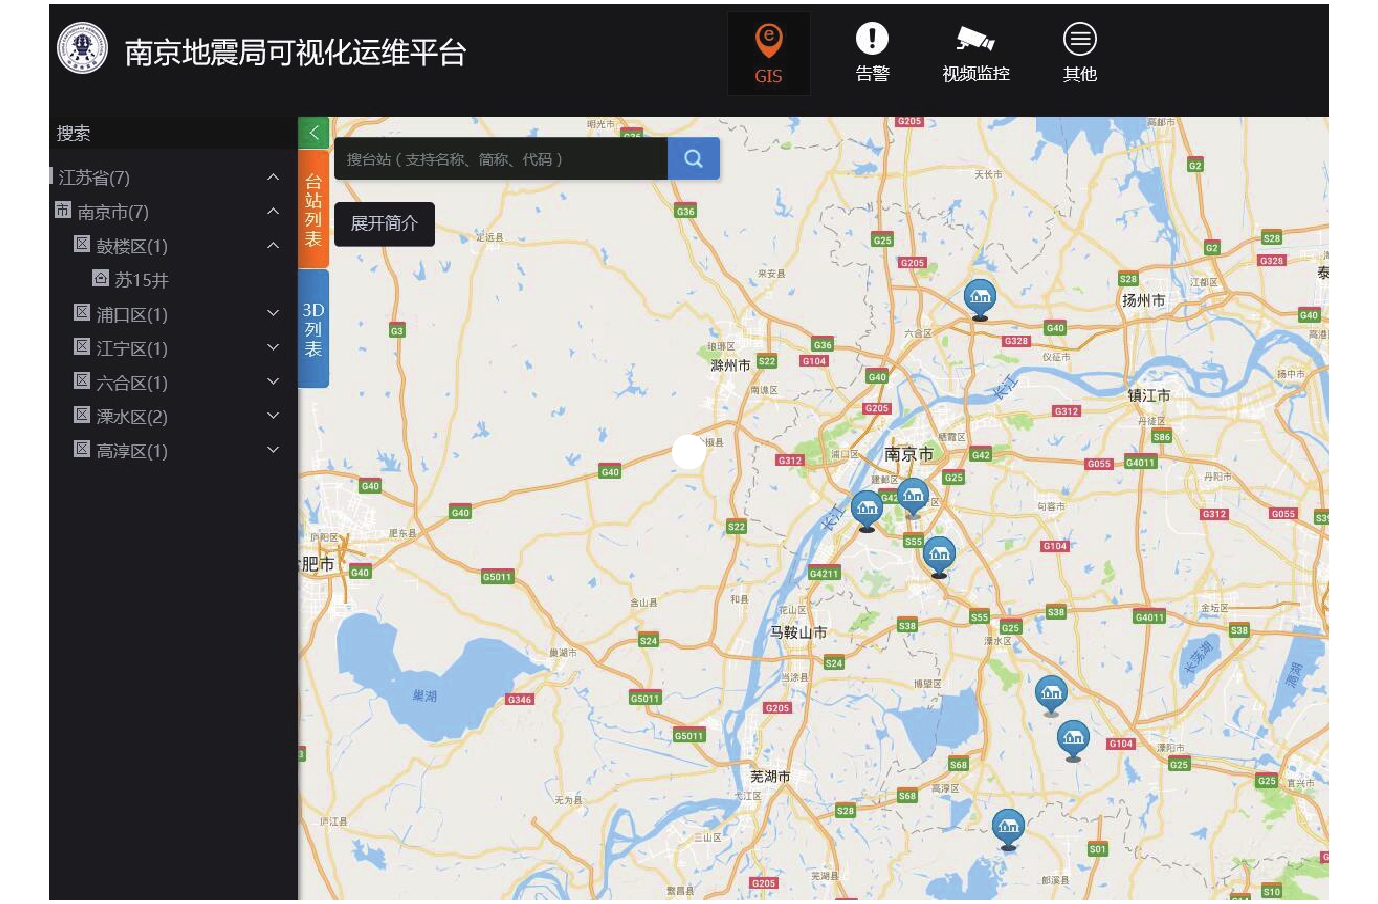Select 南京市(7) in the tree
The height and width of the screenshot is (904, 1378).
click(x=113, y=212)
